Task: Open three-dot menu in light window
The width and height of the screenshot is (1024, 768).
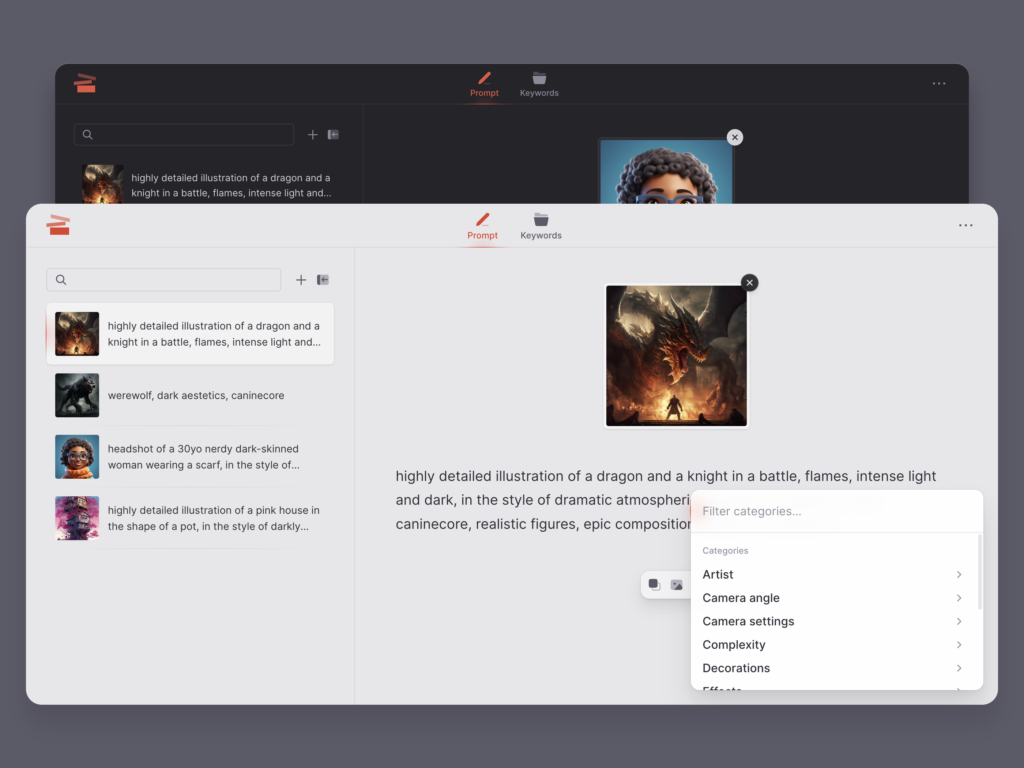Action: (965, 225)
